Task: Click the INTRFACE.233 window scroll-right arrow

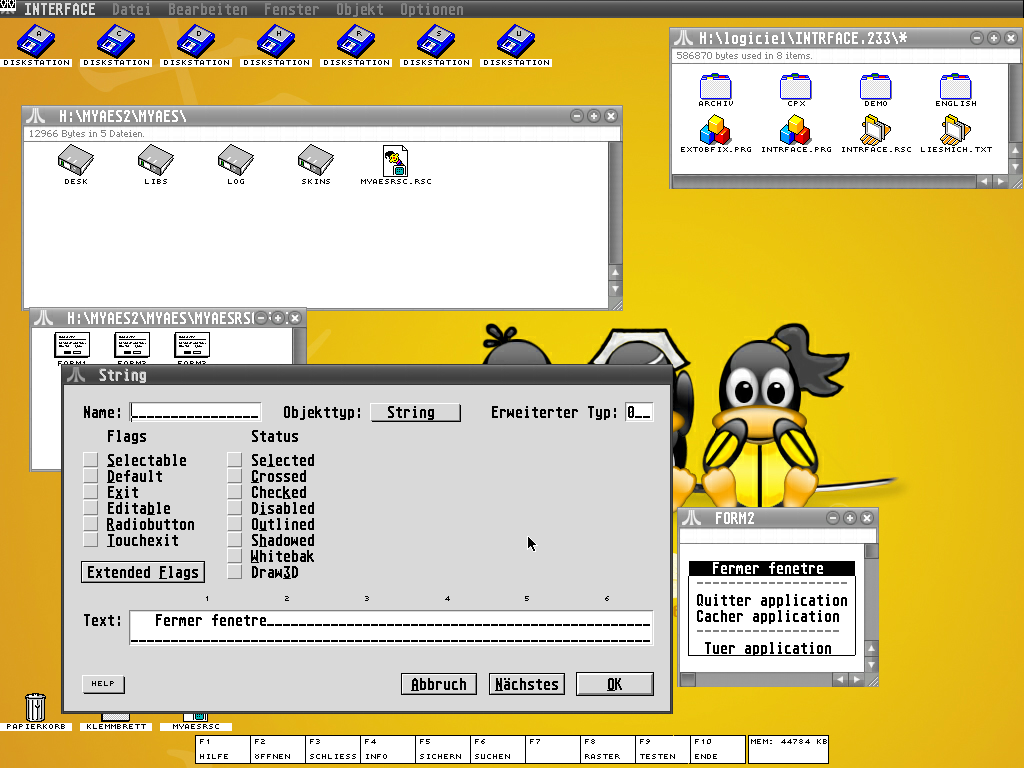Action: point(1000,182)
